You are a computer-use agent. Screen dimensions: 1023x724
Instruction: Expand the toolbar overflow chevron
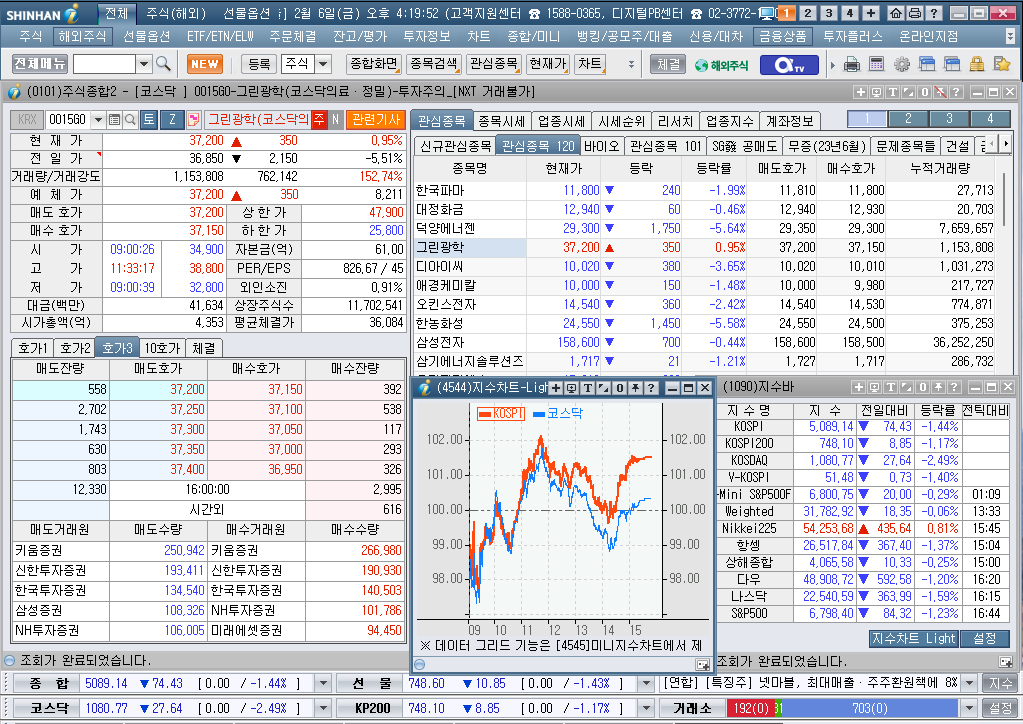631,64
